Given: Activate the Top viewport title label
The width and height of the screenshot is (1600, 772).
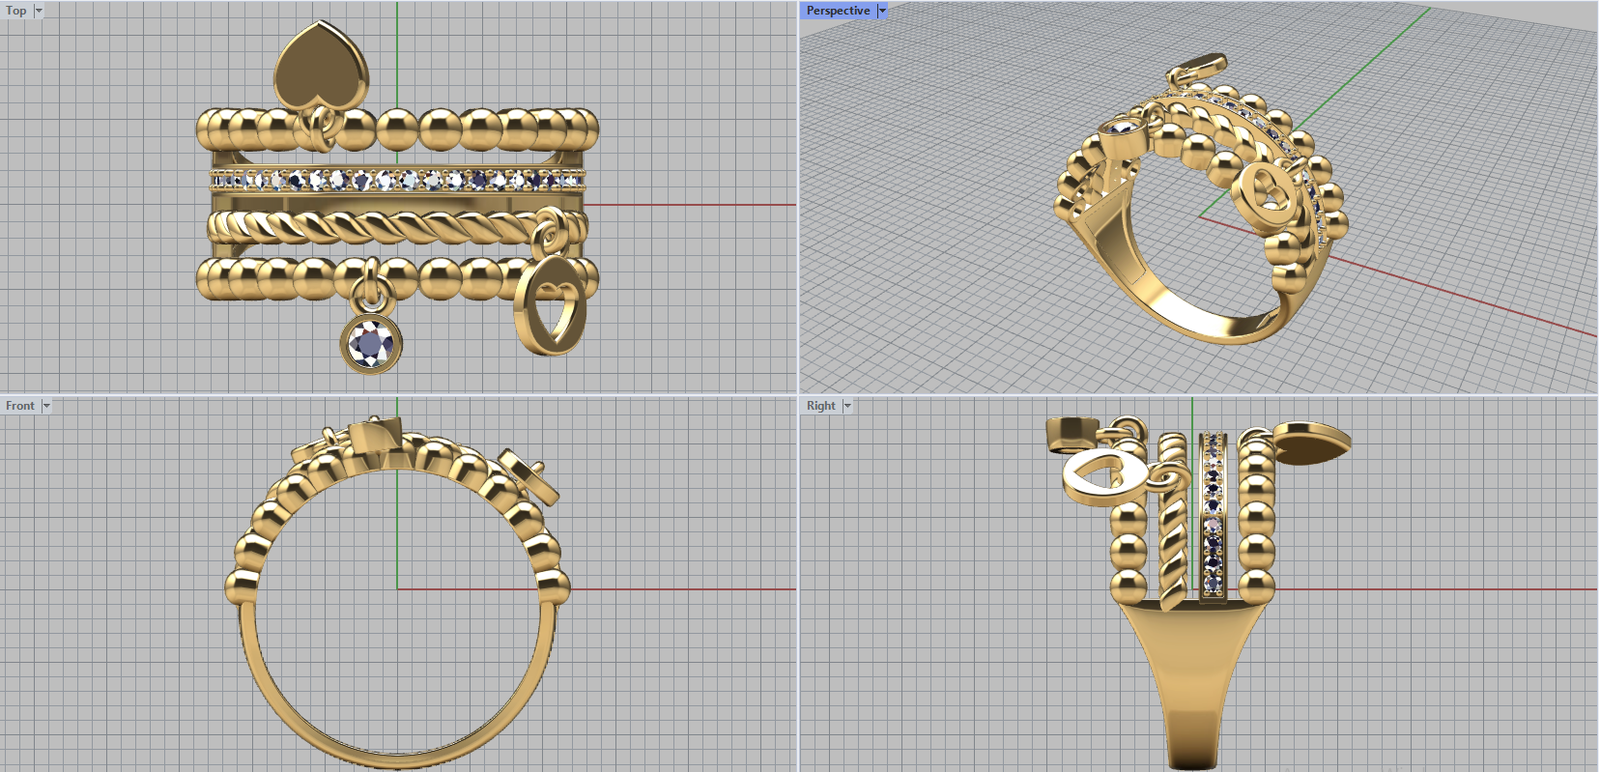Looking at the screenshot, I should tap(16, 11).
